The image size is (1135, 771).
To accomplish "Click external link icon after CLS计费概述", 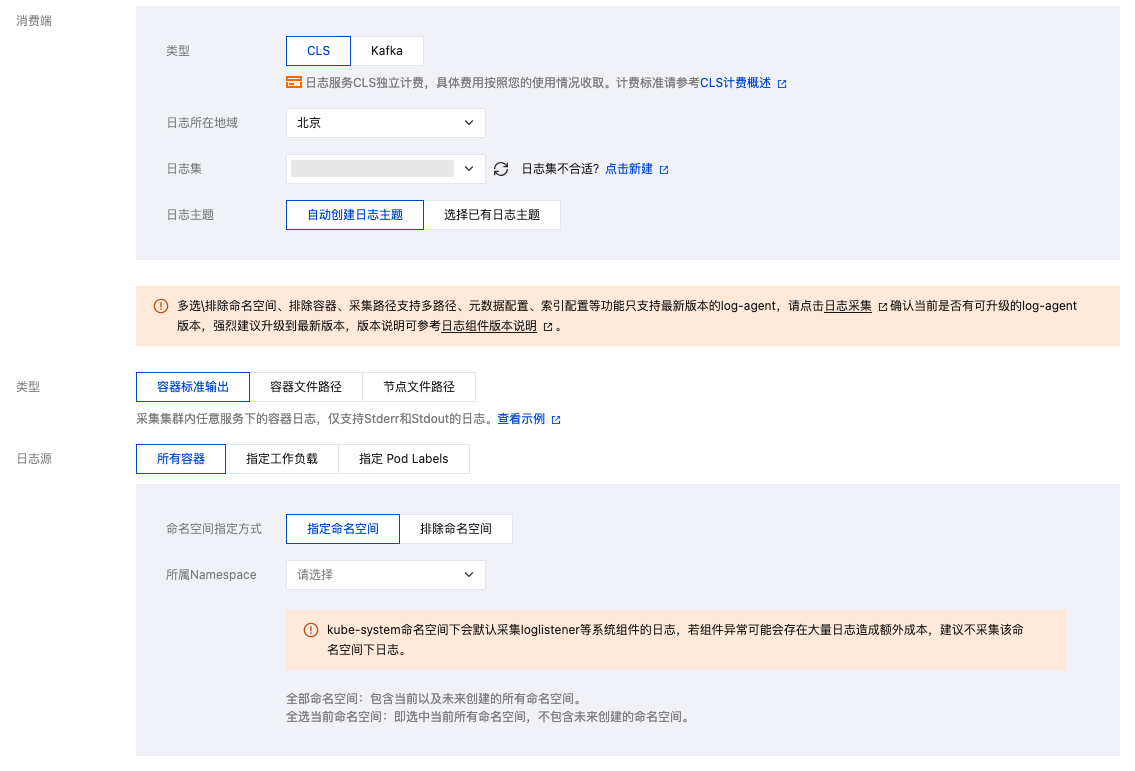I will [x=782, y=84].
